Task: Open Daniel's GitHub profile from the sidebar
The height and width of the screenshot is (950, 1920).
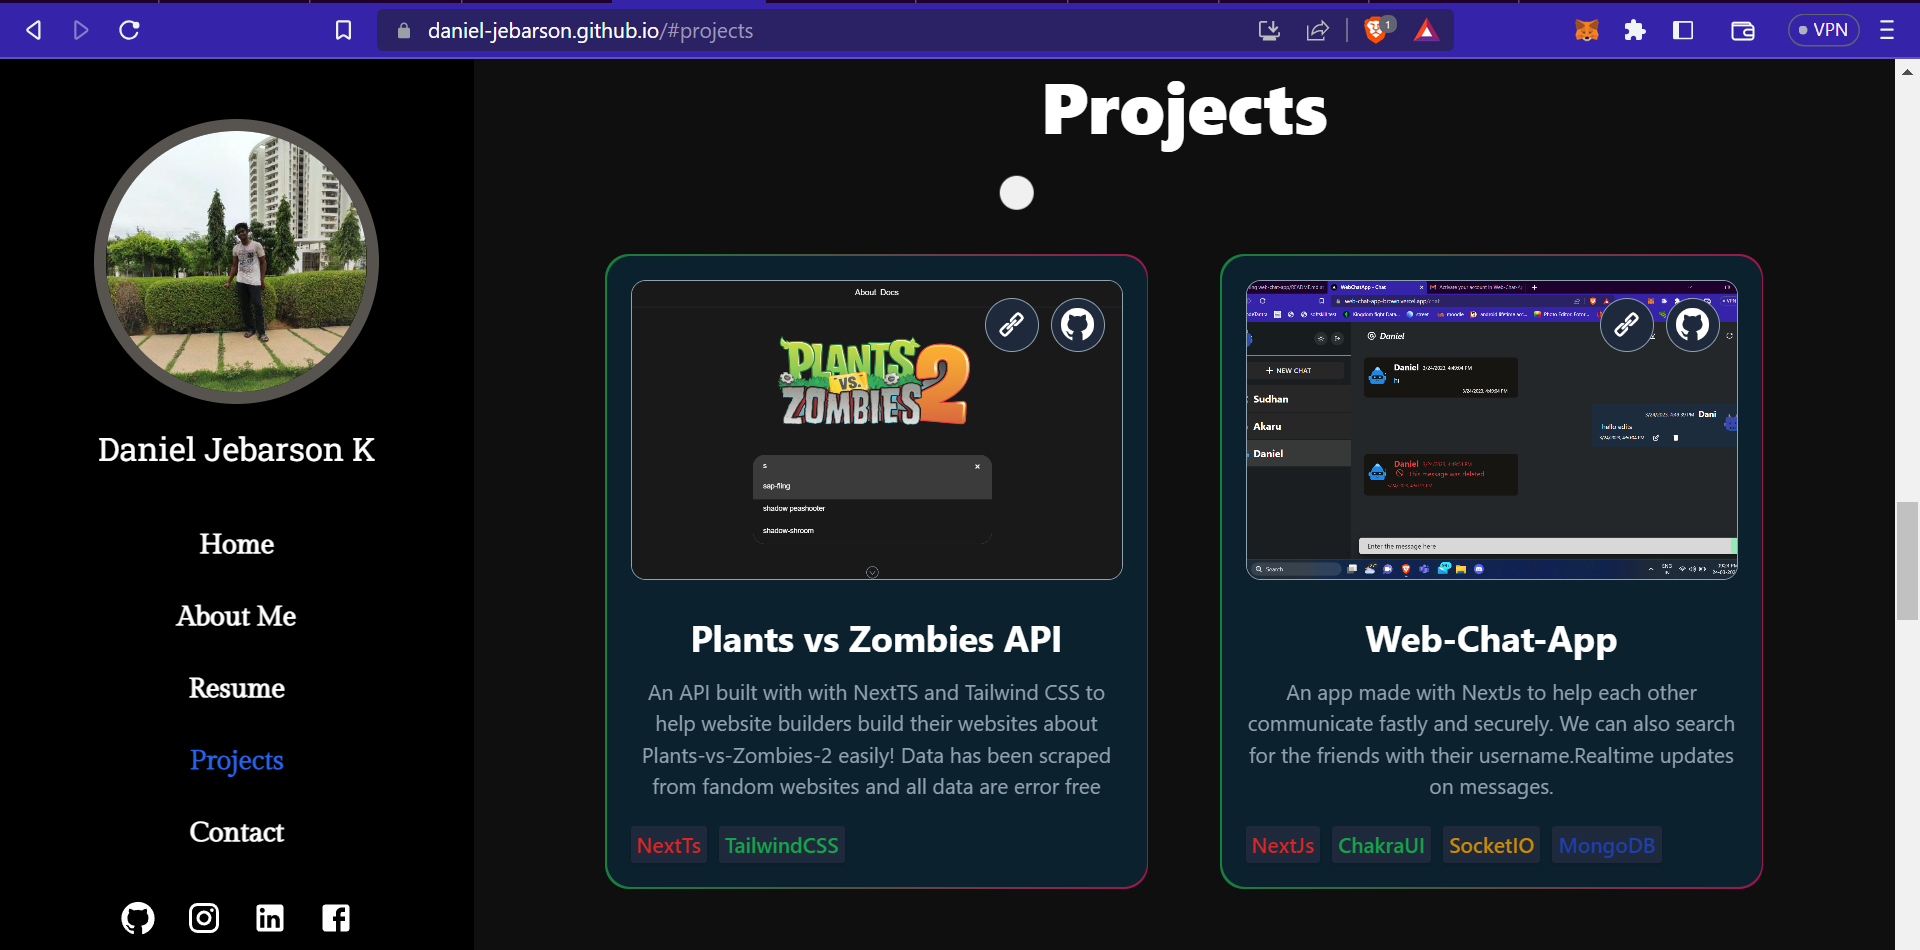Action: pyautogui.click(x=137, y=917)
